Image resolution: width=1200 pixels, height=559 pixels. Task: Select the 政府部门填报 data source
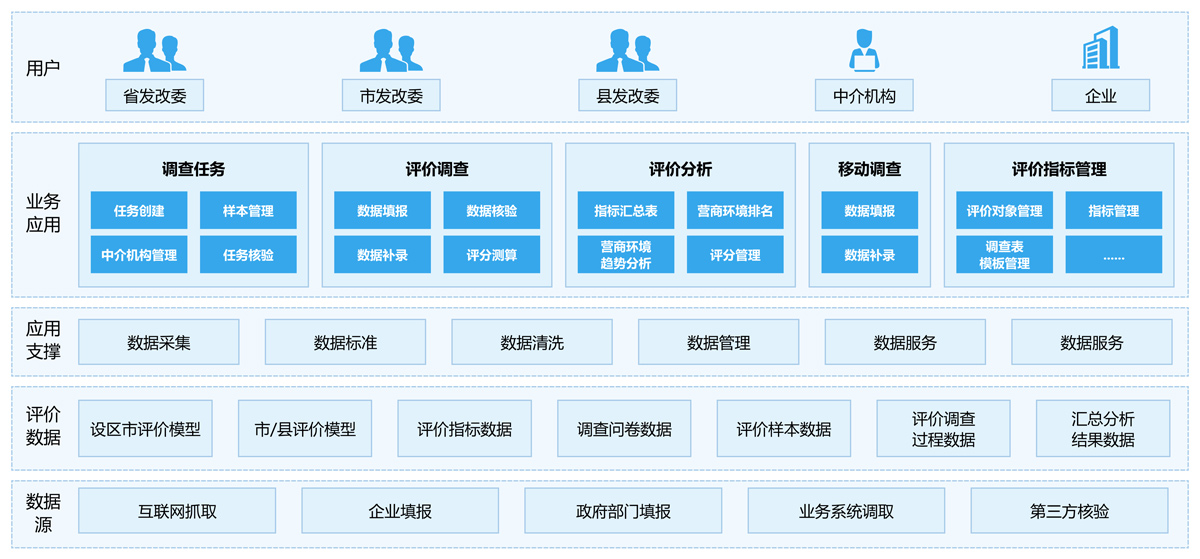623,511
